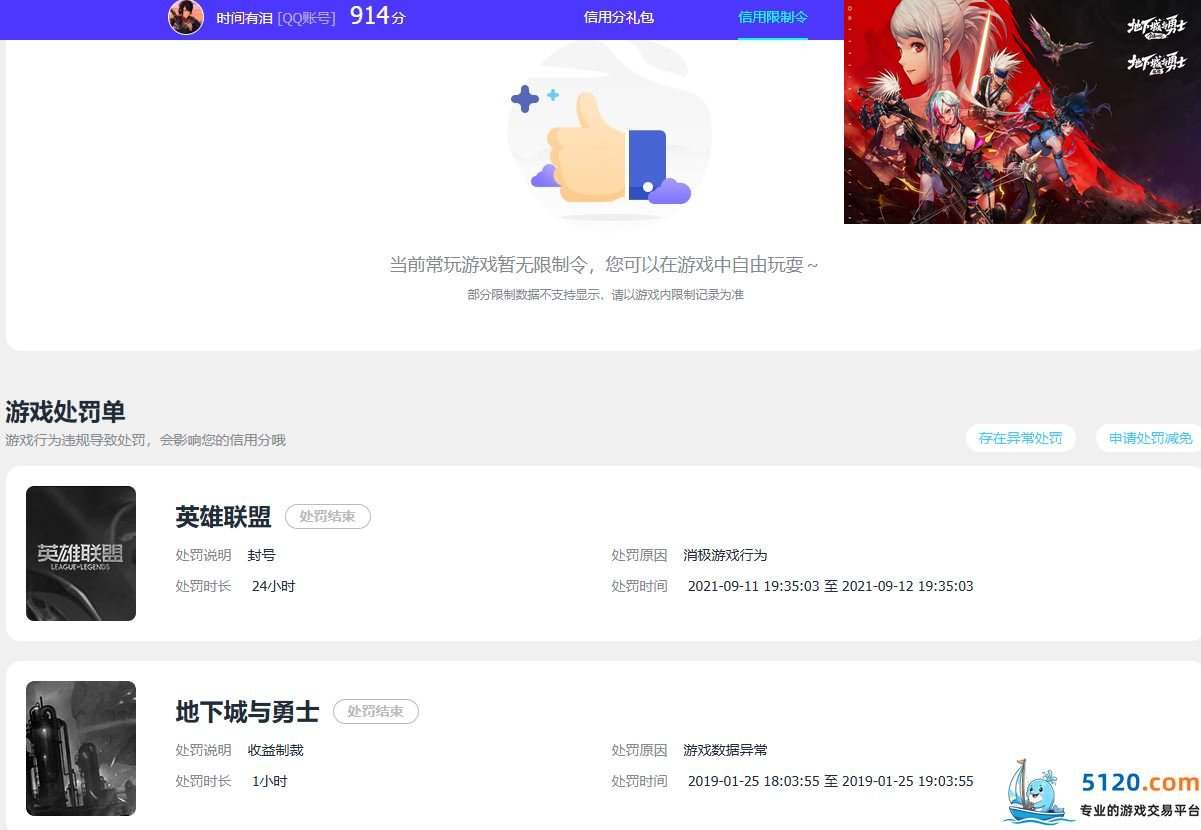
Task: Open the 存在异常处罚 button
Action: 1020,438
